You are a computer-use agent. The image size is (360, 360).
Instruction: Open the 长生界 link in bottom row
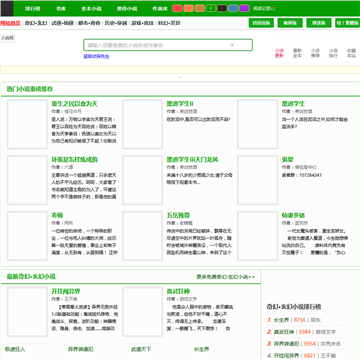point(201,349)
